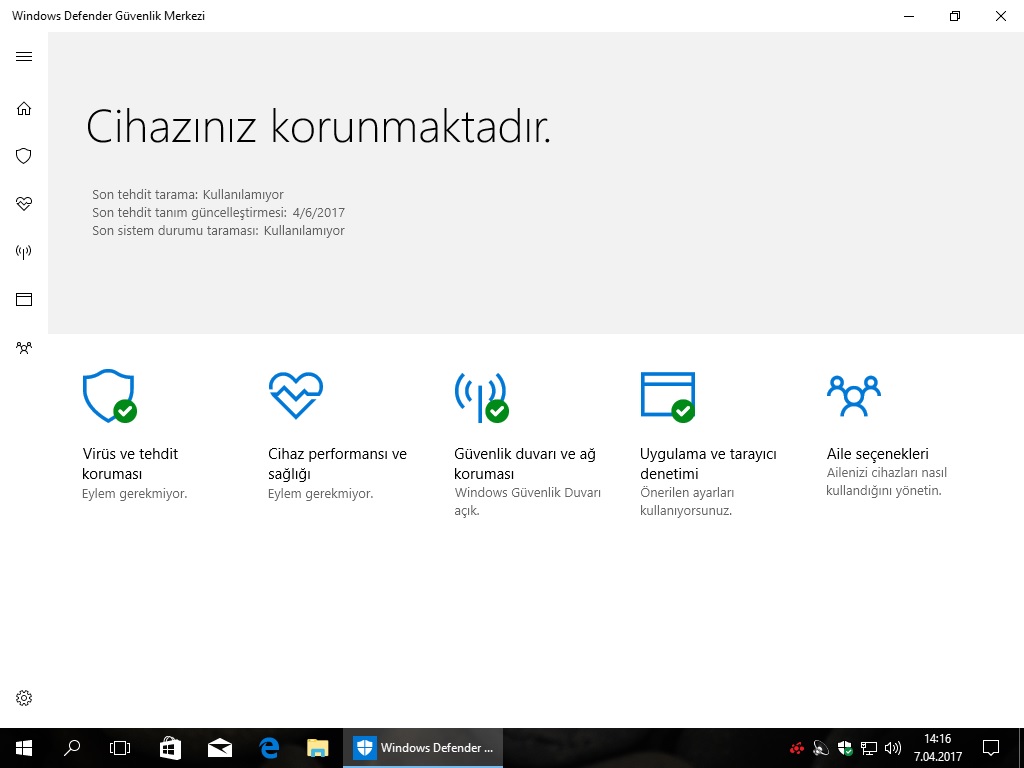This screenshot has height=768, width=1024.
Task: Open the shield virus protection sidebar icon
Action: [24, 156]
